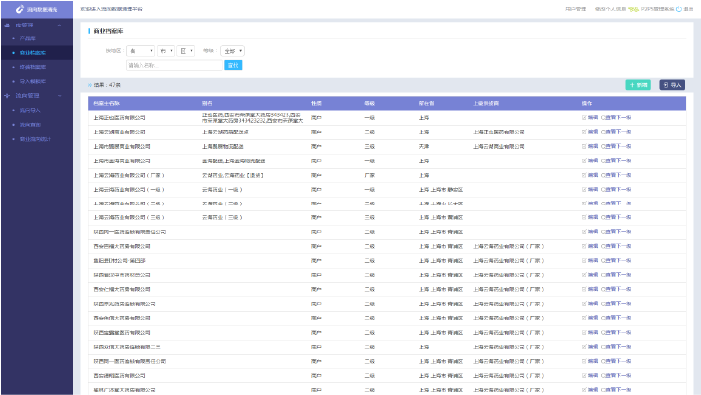Open 产品库 in the sidebar

28,38
